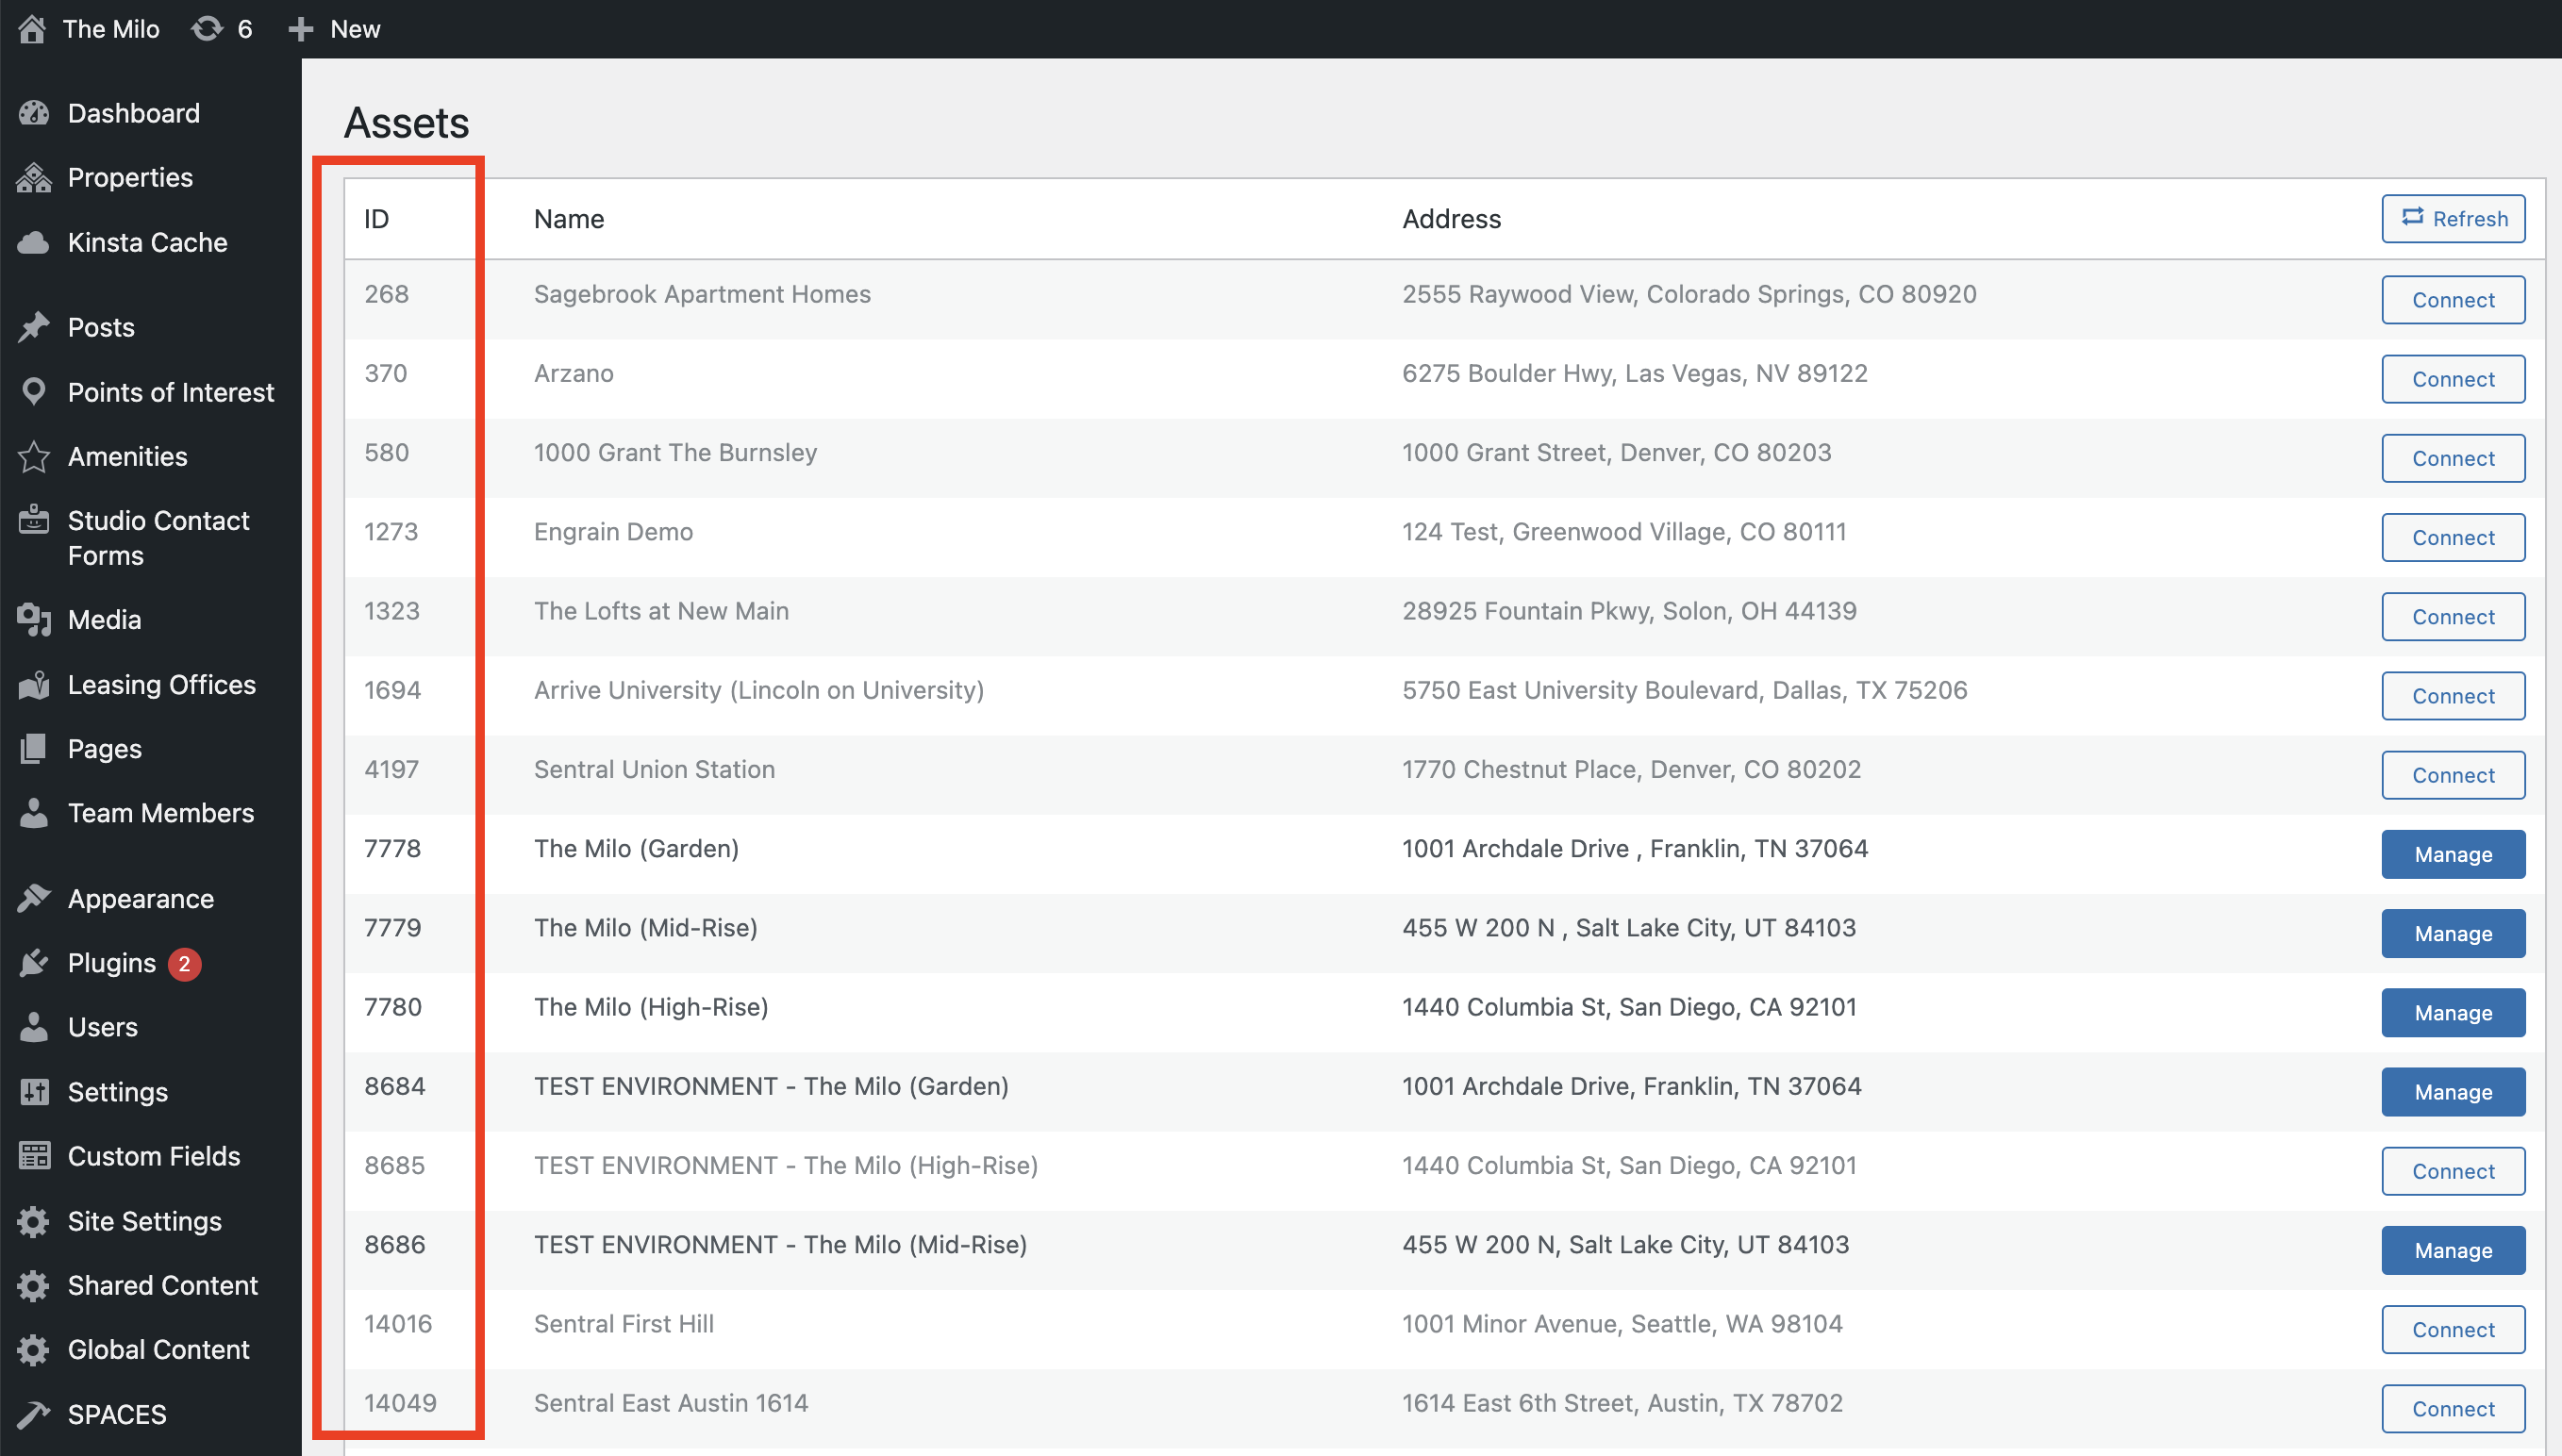Manage The Milo (Mid-Rise) asset 7779
This screenshot has width=2562, height=1456.
coord(2453,933)
